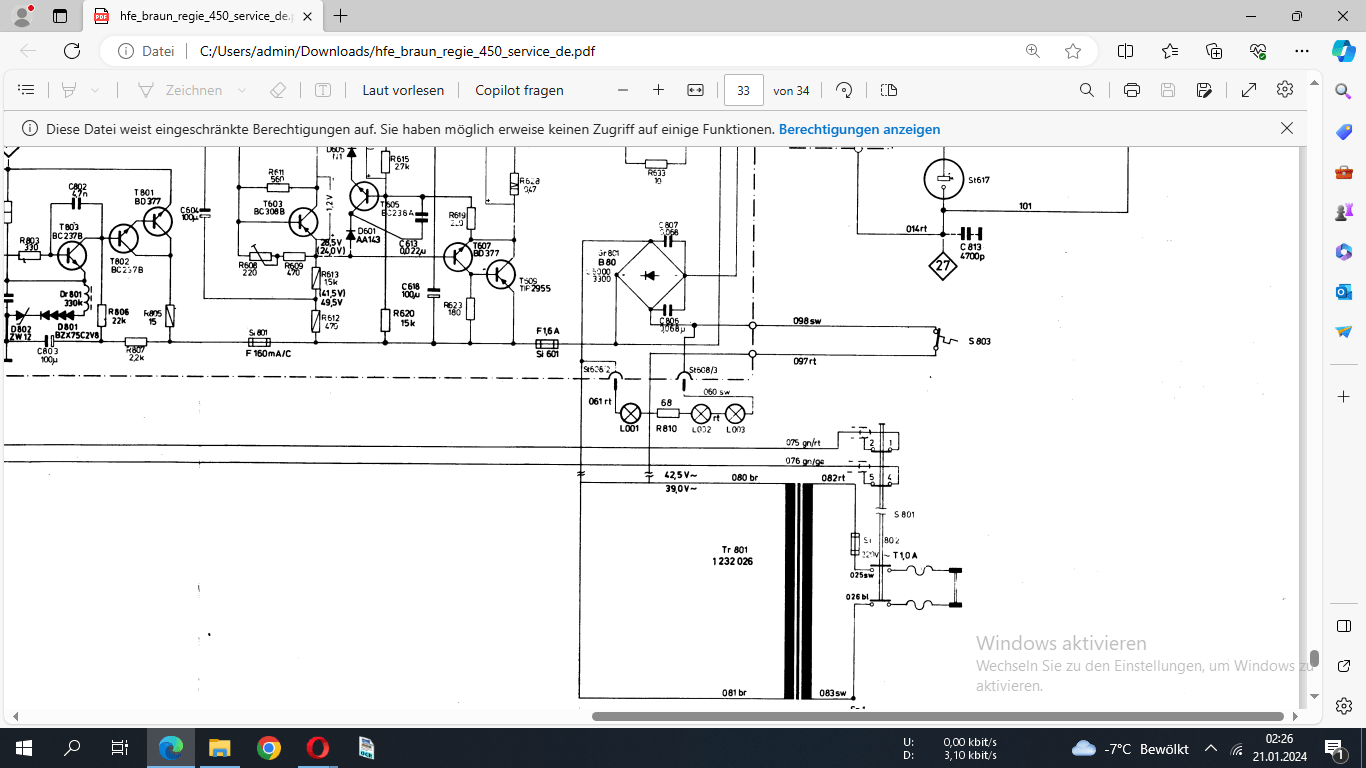Start Laut vorlesen read aloud
This screenshot has width=1366, height=768.
403,90
